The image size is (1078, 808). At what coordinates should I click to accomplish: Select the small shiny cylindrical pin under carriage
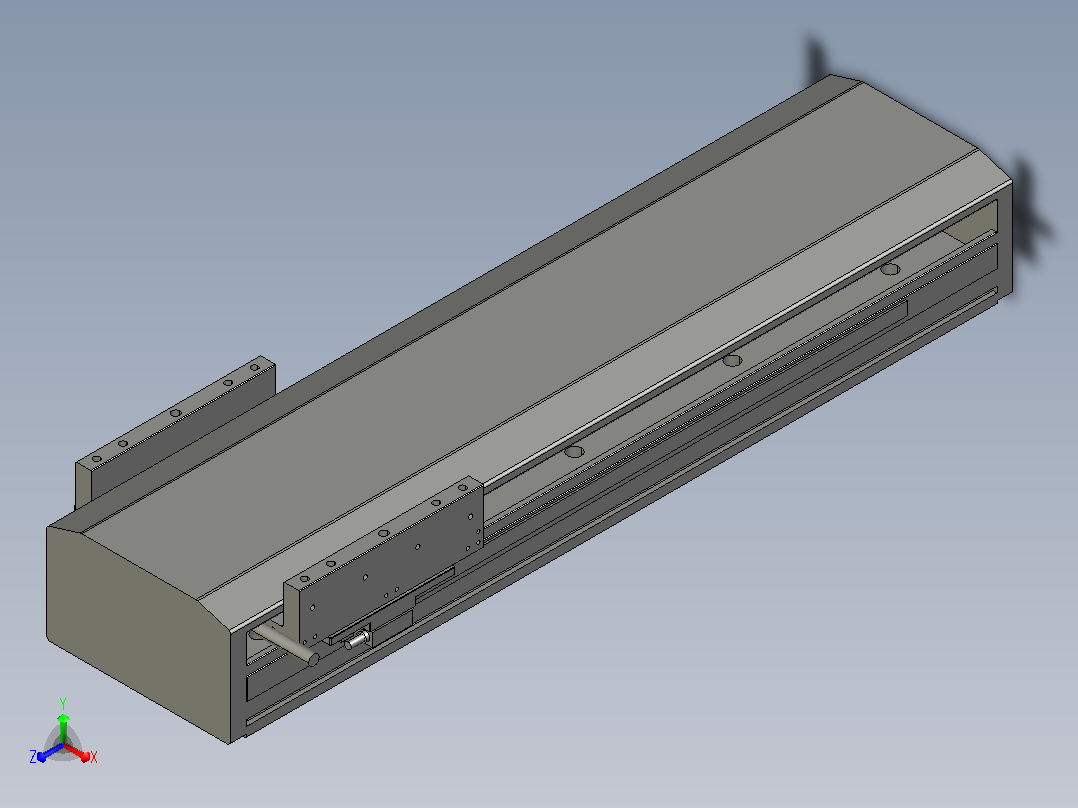click(356, 640)
